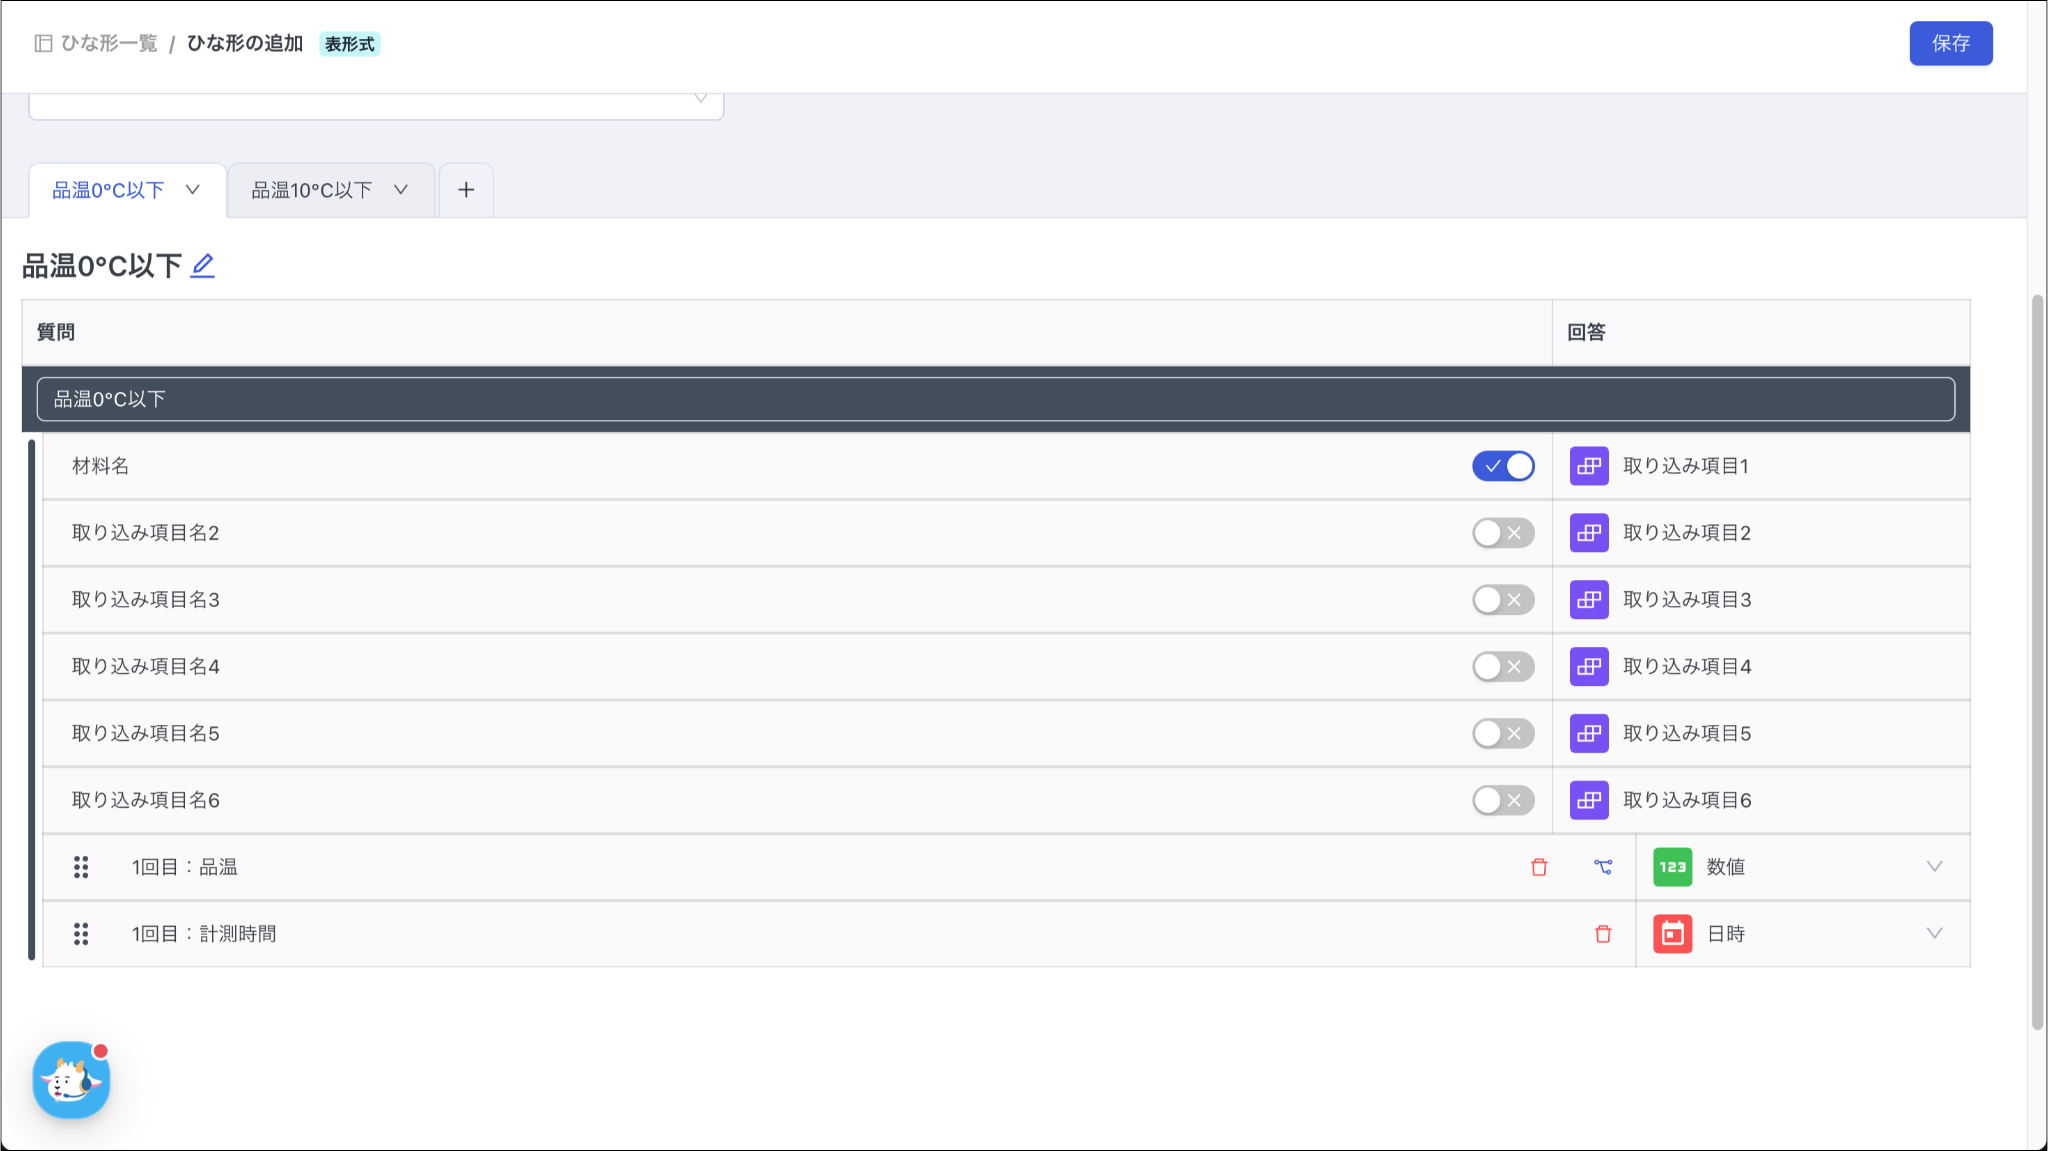The height and width of the screenshot is (1151, 2048).
Task: Click the 保存 save button
Action: pyautogui.click(x=1950, y=43)
